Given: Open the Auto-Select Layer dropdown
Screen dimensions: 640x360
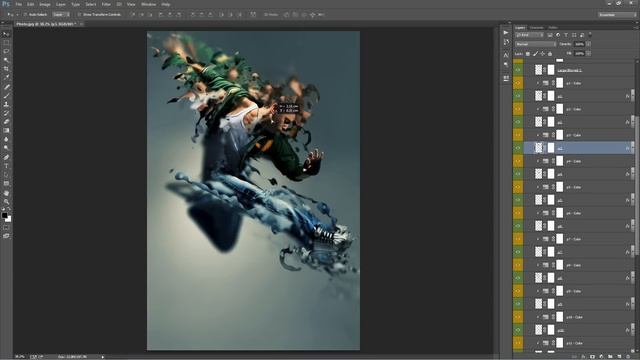Looking at the screenshot, I should (x=60, y=14).
